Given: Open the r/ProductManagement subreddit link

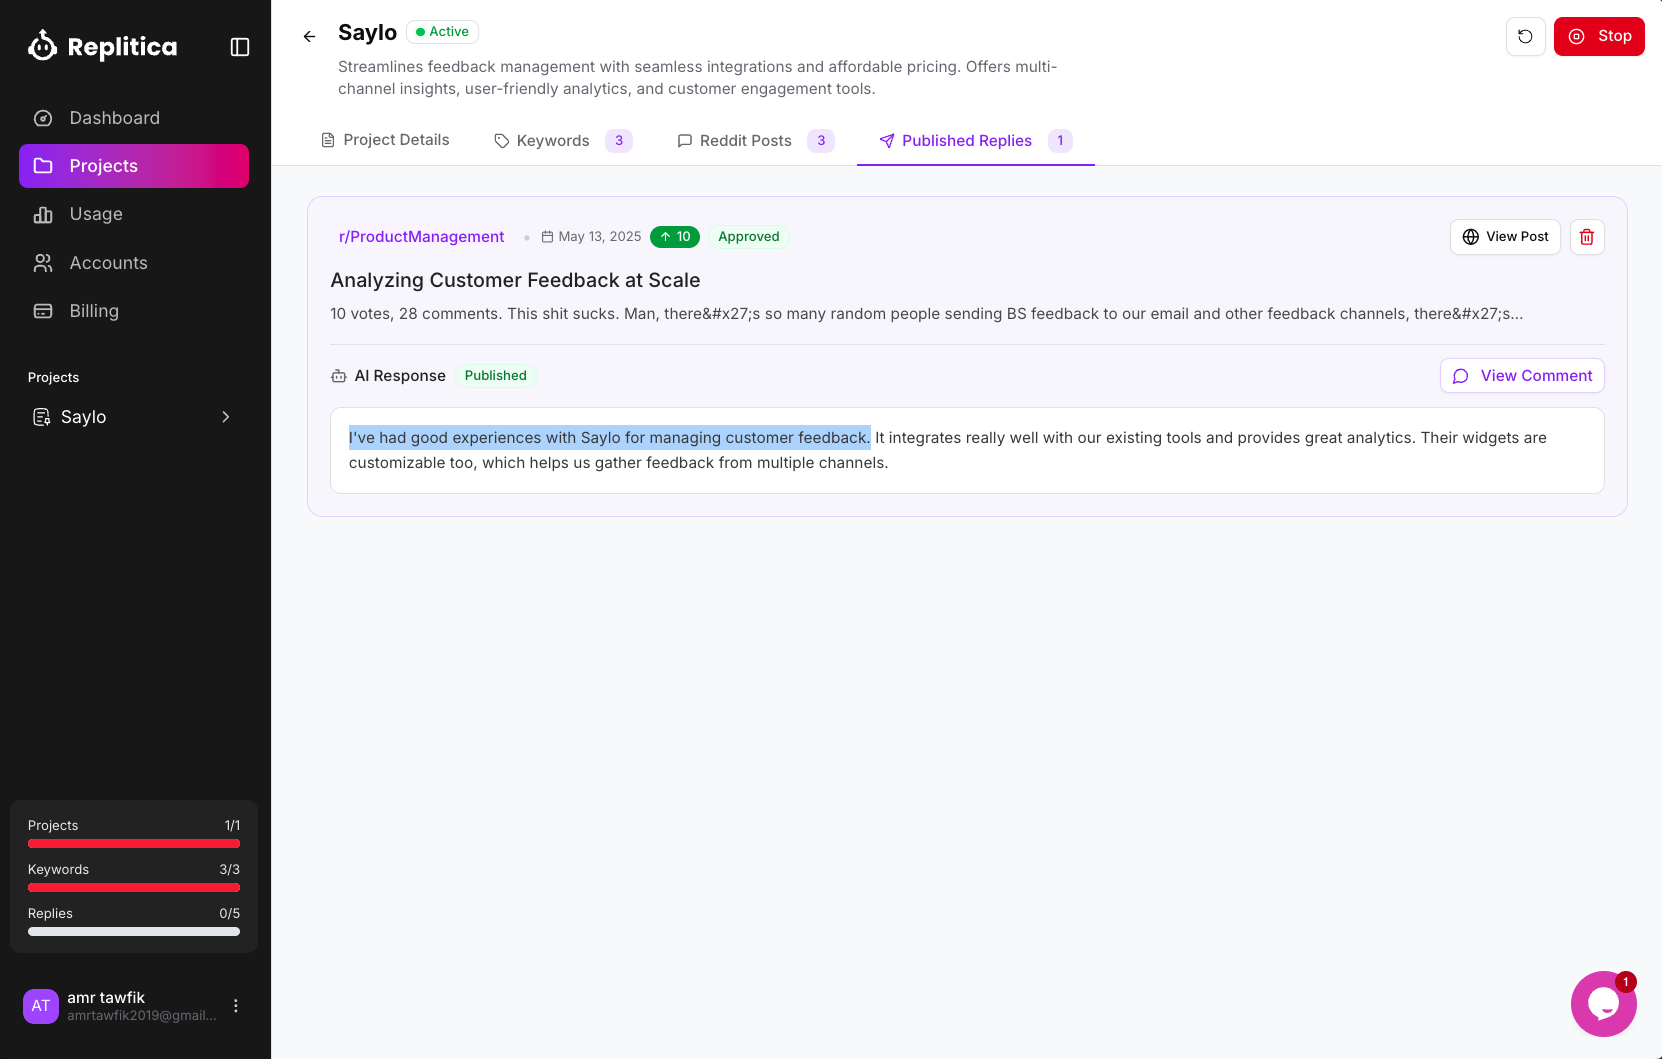Looking at the screenshot, I should pos(421,237).
